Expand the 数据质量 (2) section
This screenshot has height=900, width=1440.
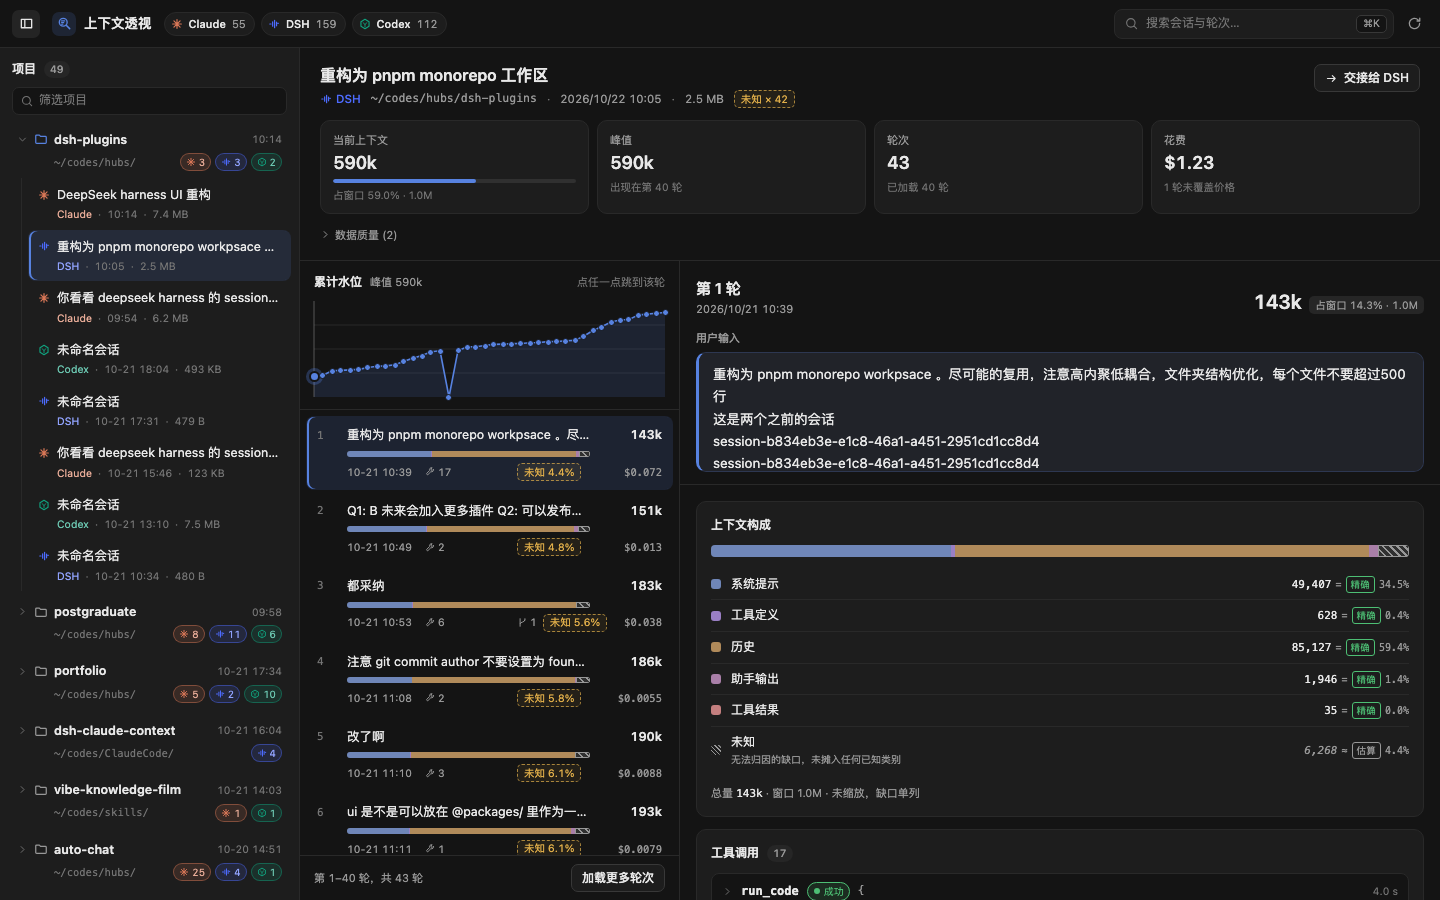coord(359,235)
